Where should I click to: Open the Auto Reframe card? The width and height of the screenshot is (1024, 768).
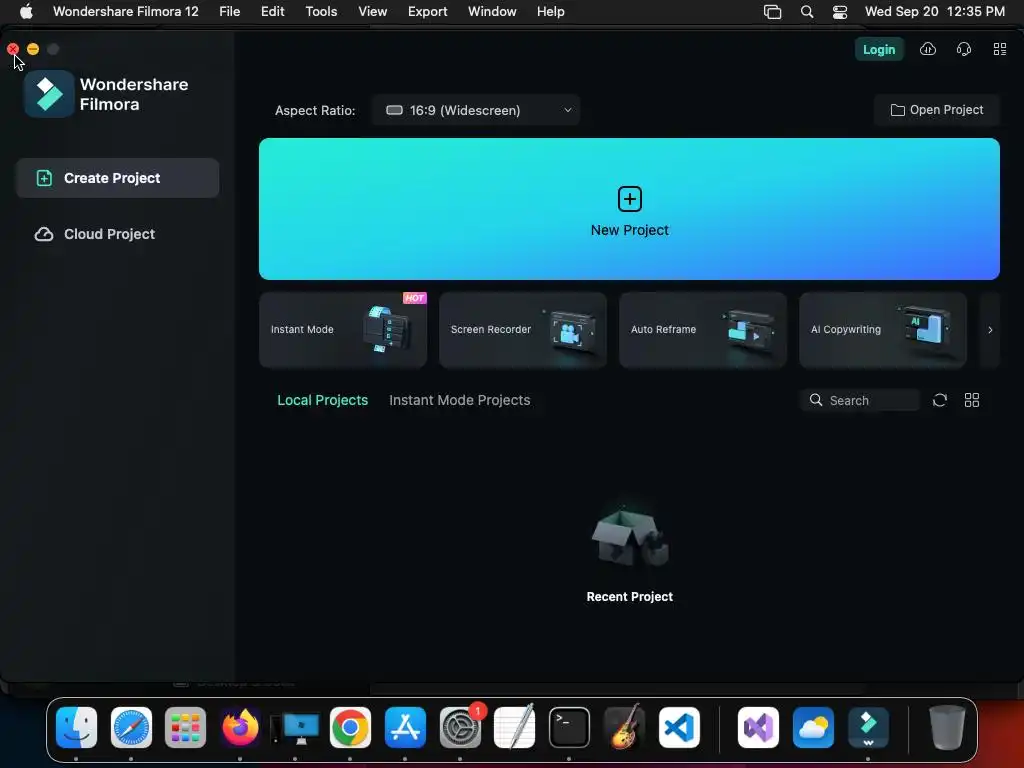703,330
